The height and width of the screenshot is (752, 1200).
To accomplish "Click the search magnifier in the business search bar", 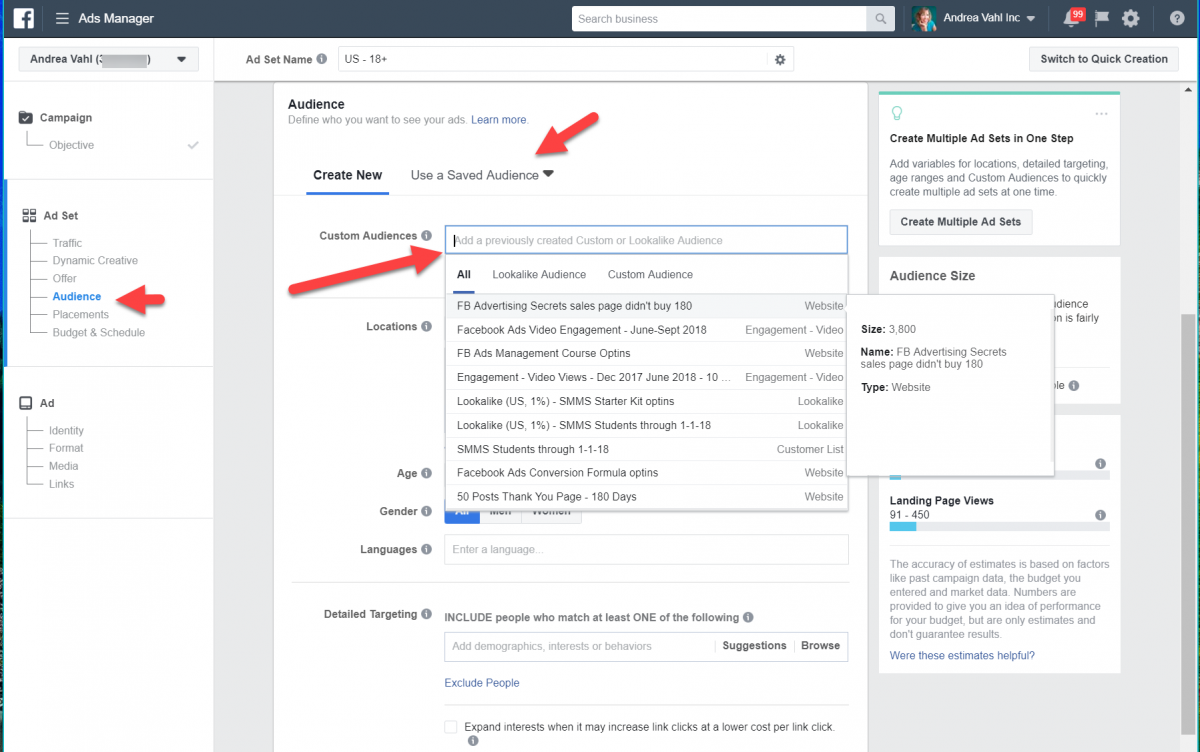I will click(x=880, y=18).
